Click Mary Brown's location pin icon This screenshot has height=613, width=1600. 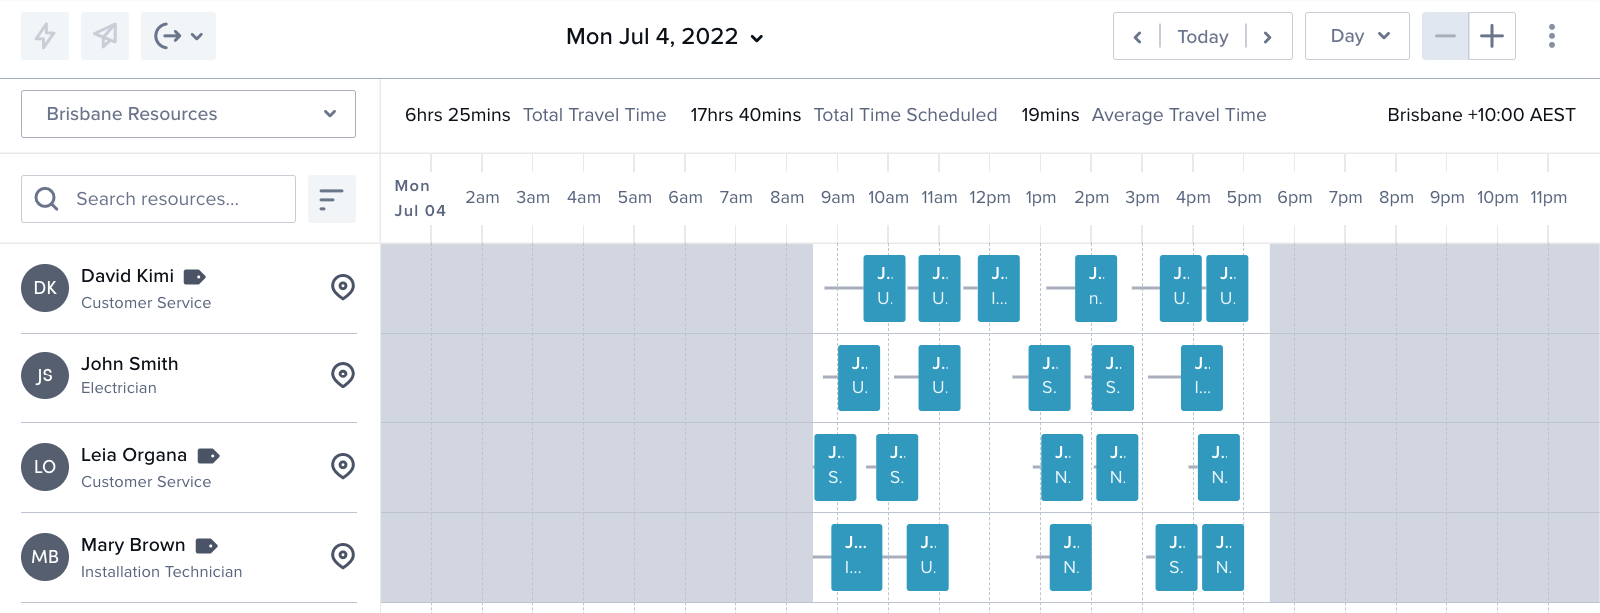[343, 556]
